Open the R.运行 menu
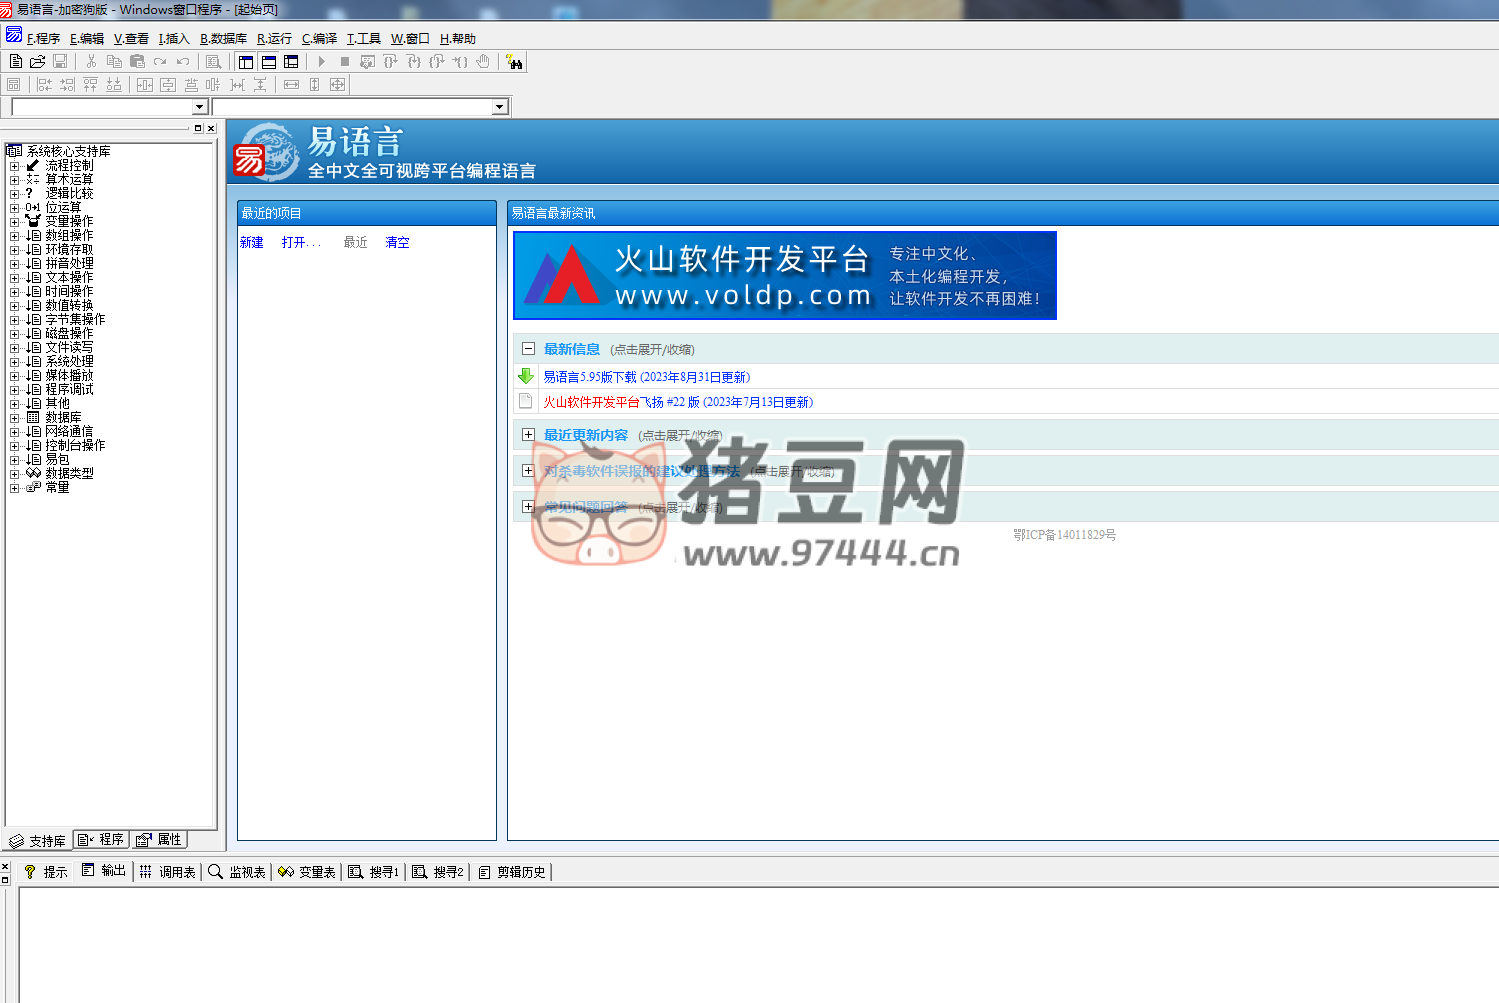 (x=274, y=39)
